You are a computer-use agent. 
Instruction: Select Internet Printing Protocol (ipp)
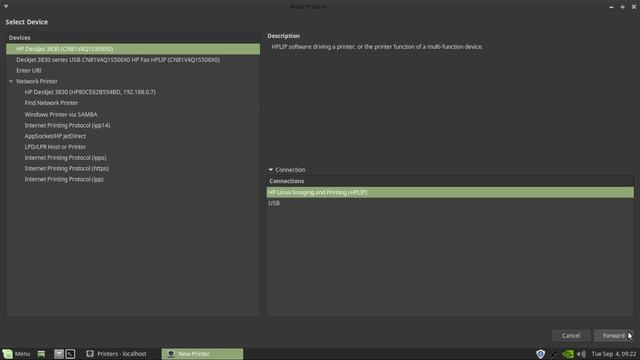click(x=133, y=179)
